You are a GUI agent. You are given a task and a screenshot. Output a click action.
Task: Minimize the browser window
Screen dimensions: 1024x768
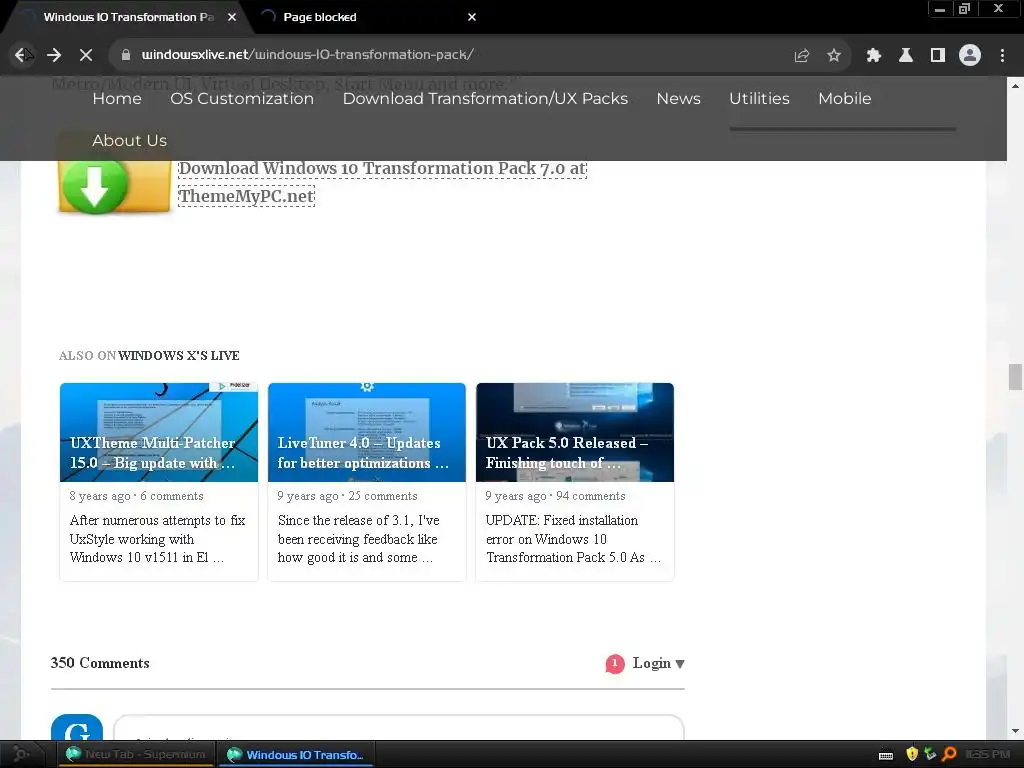point(940,9)
